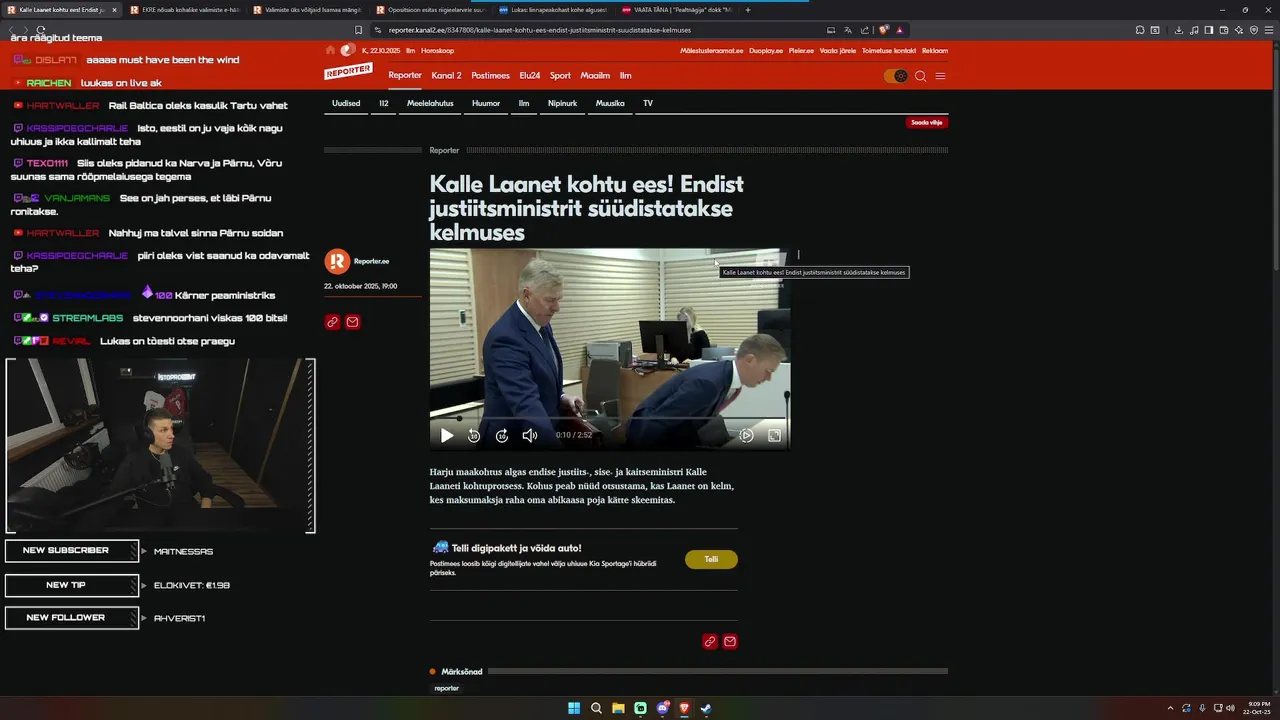Image resolution: width=1280 pixels, height=720 pixels.
Task: Open the Mälestusteraamat.ee link
Action: click(x=711, y=50)
